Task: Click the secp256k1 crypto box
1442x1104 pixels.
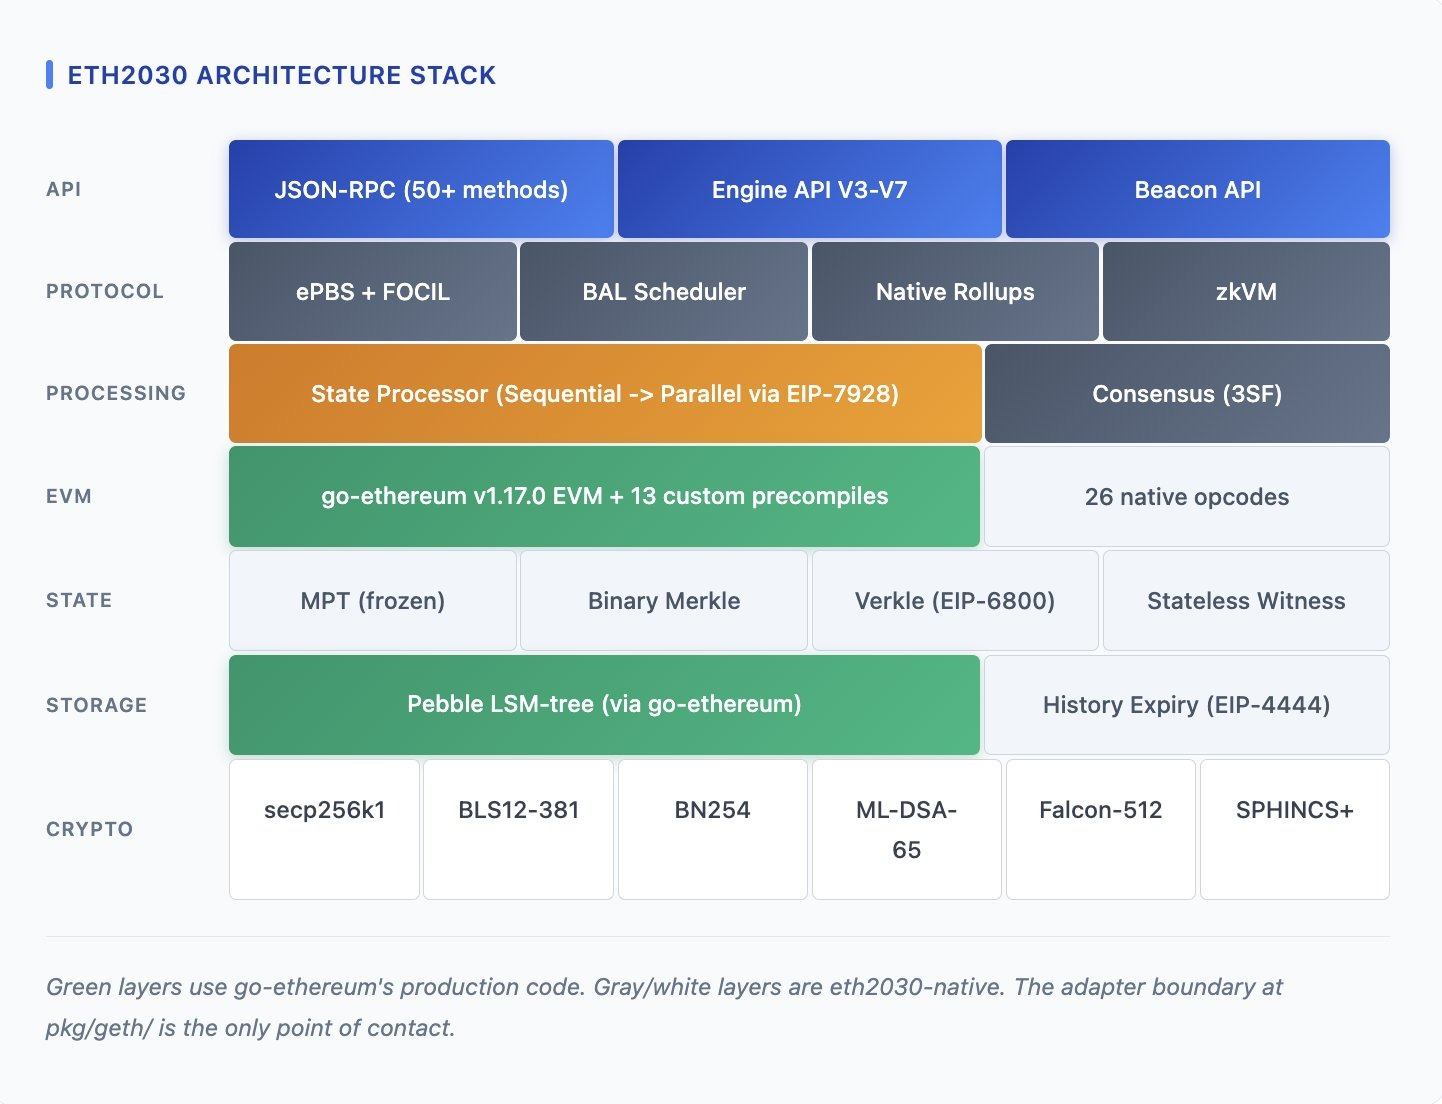Action: (x=324, y=829)
